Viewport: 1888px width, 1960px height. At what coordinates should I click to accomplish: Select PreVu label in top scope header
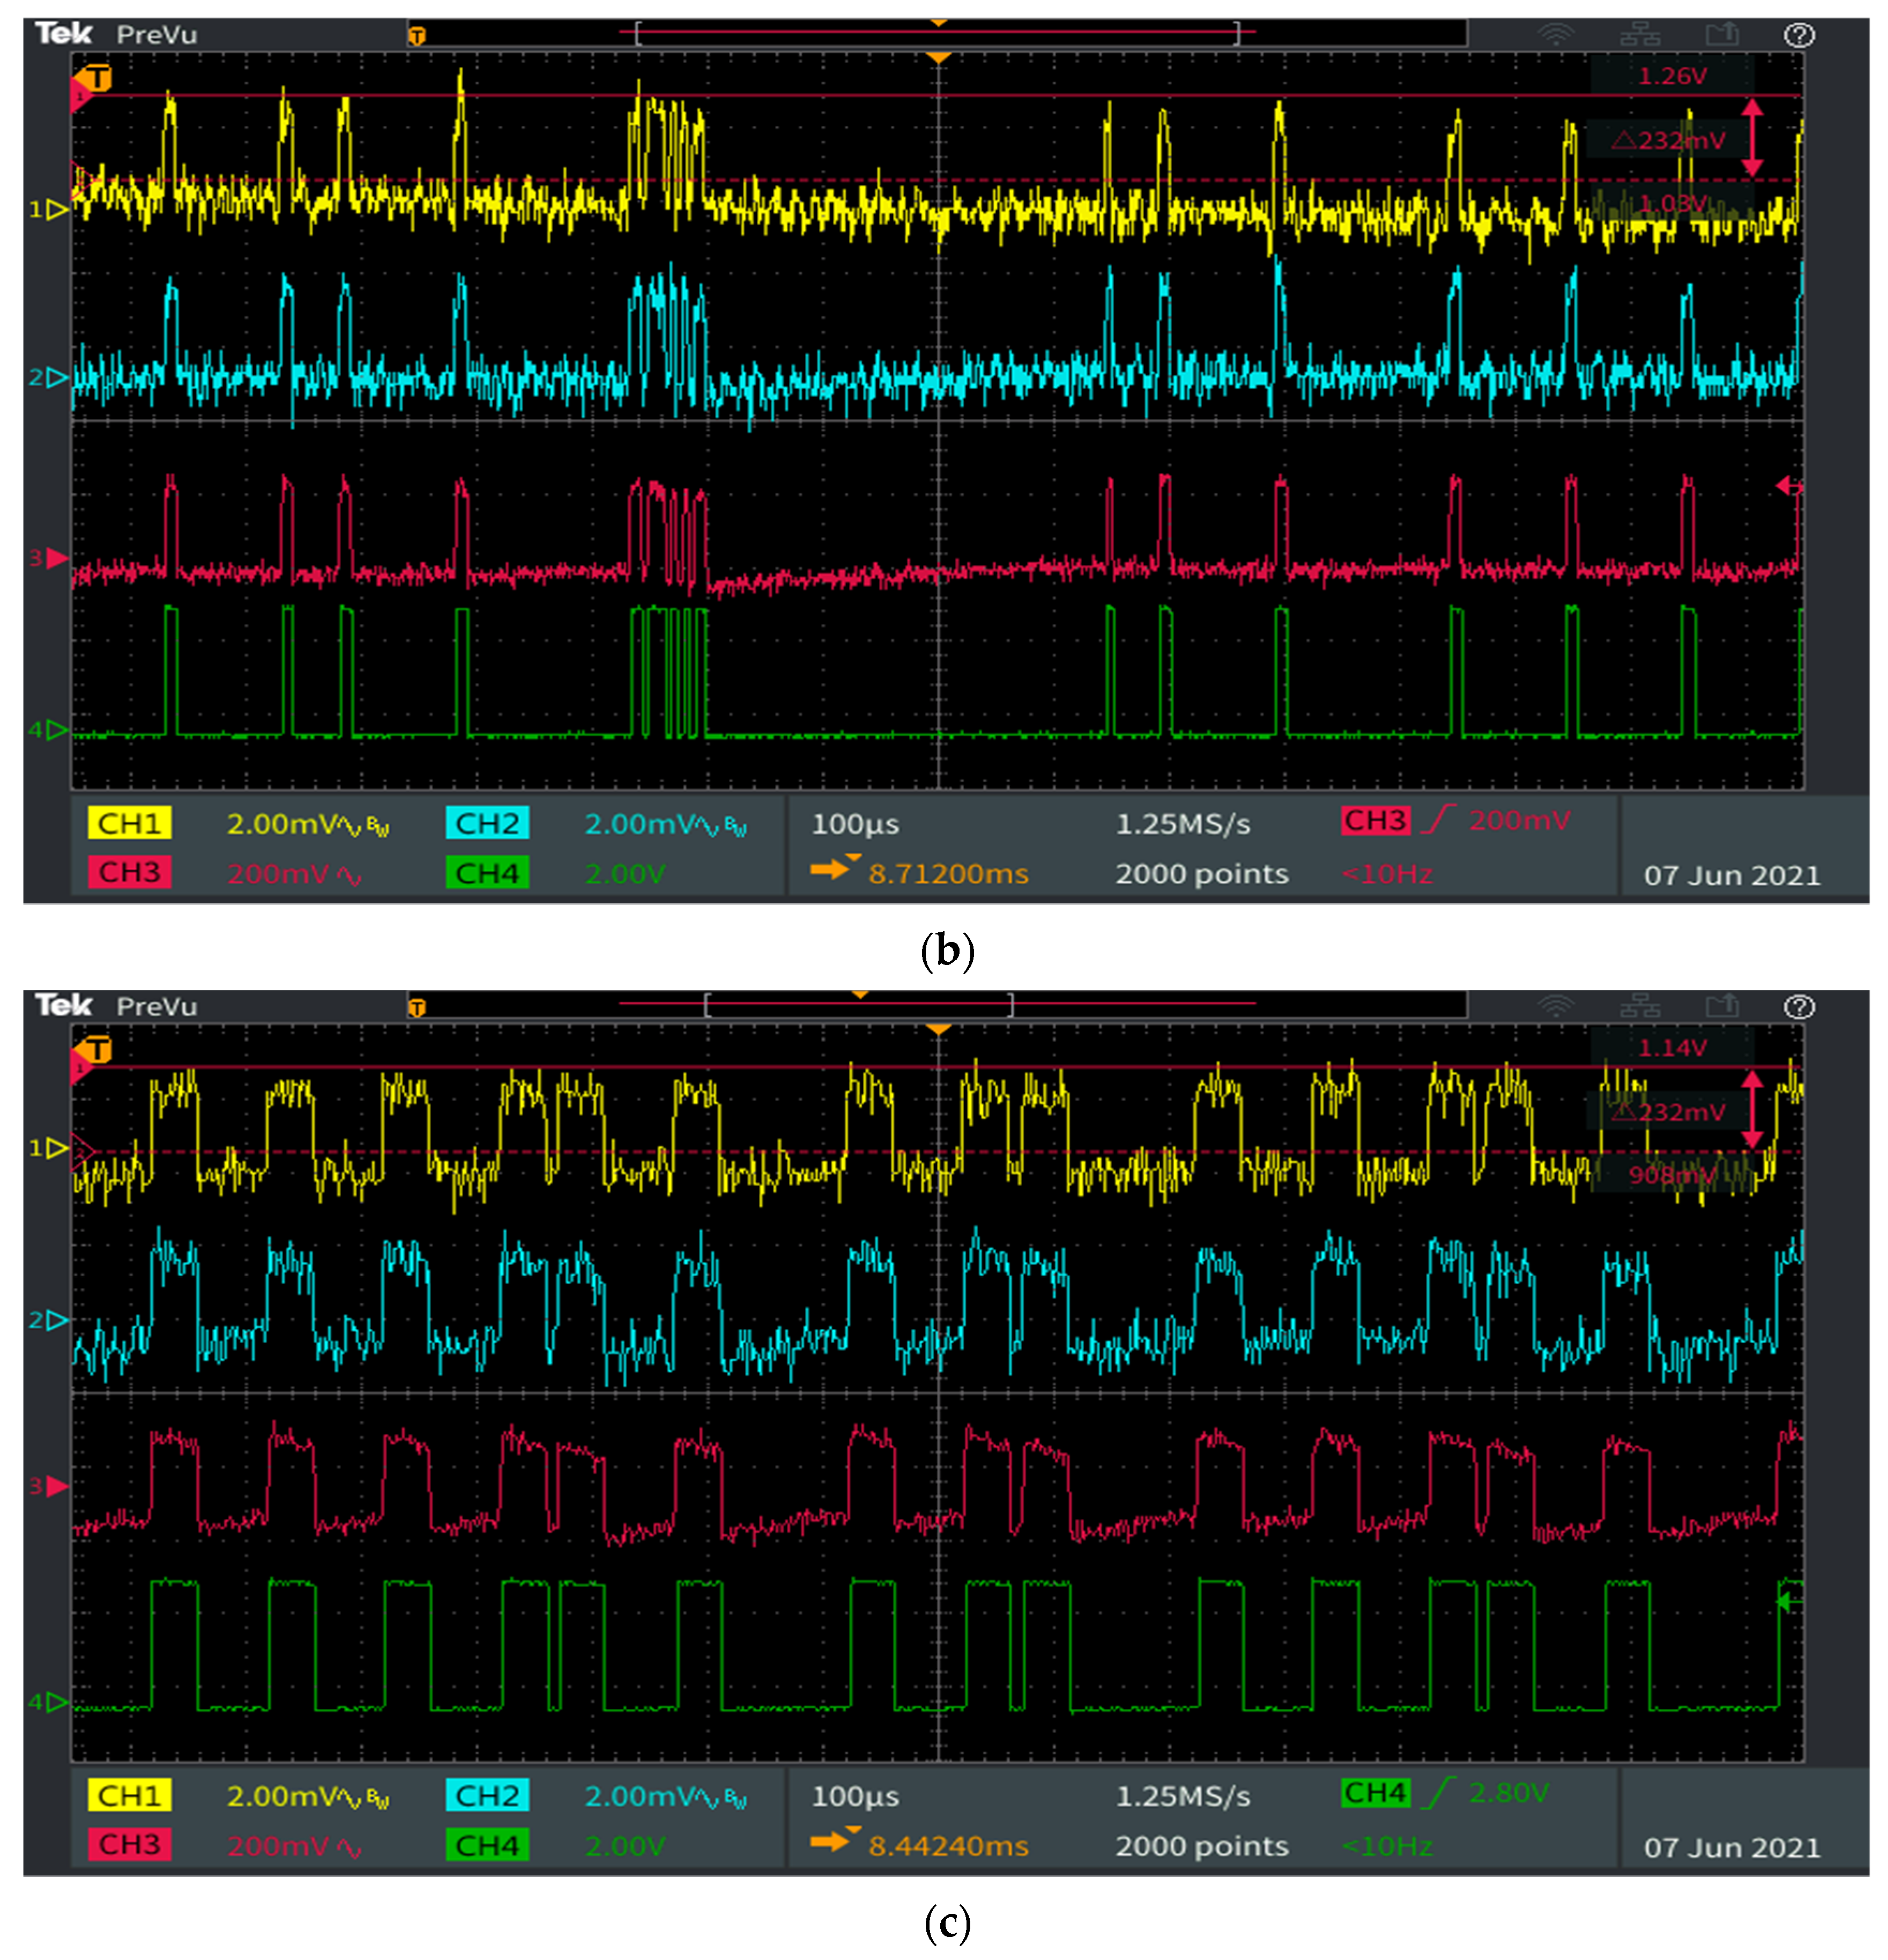(157, 35)
